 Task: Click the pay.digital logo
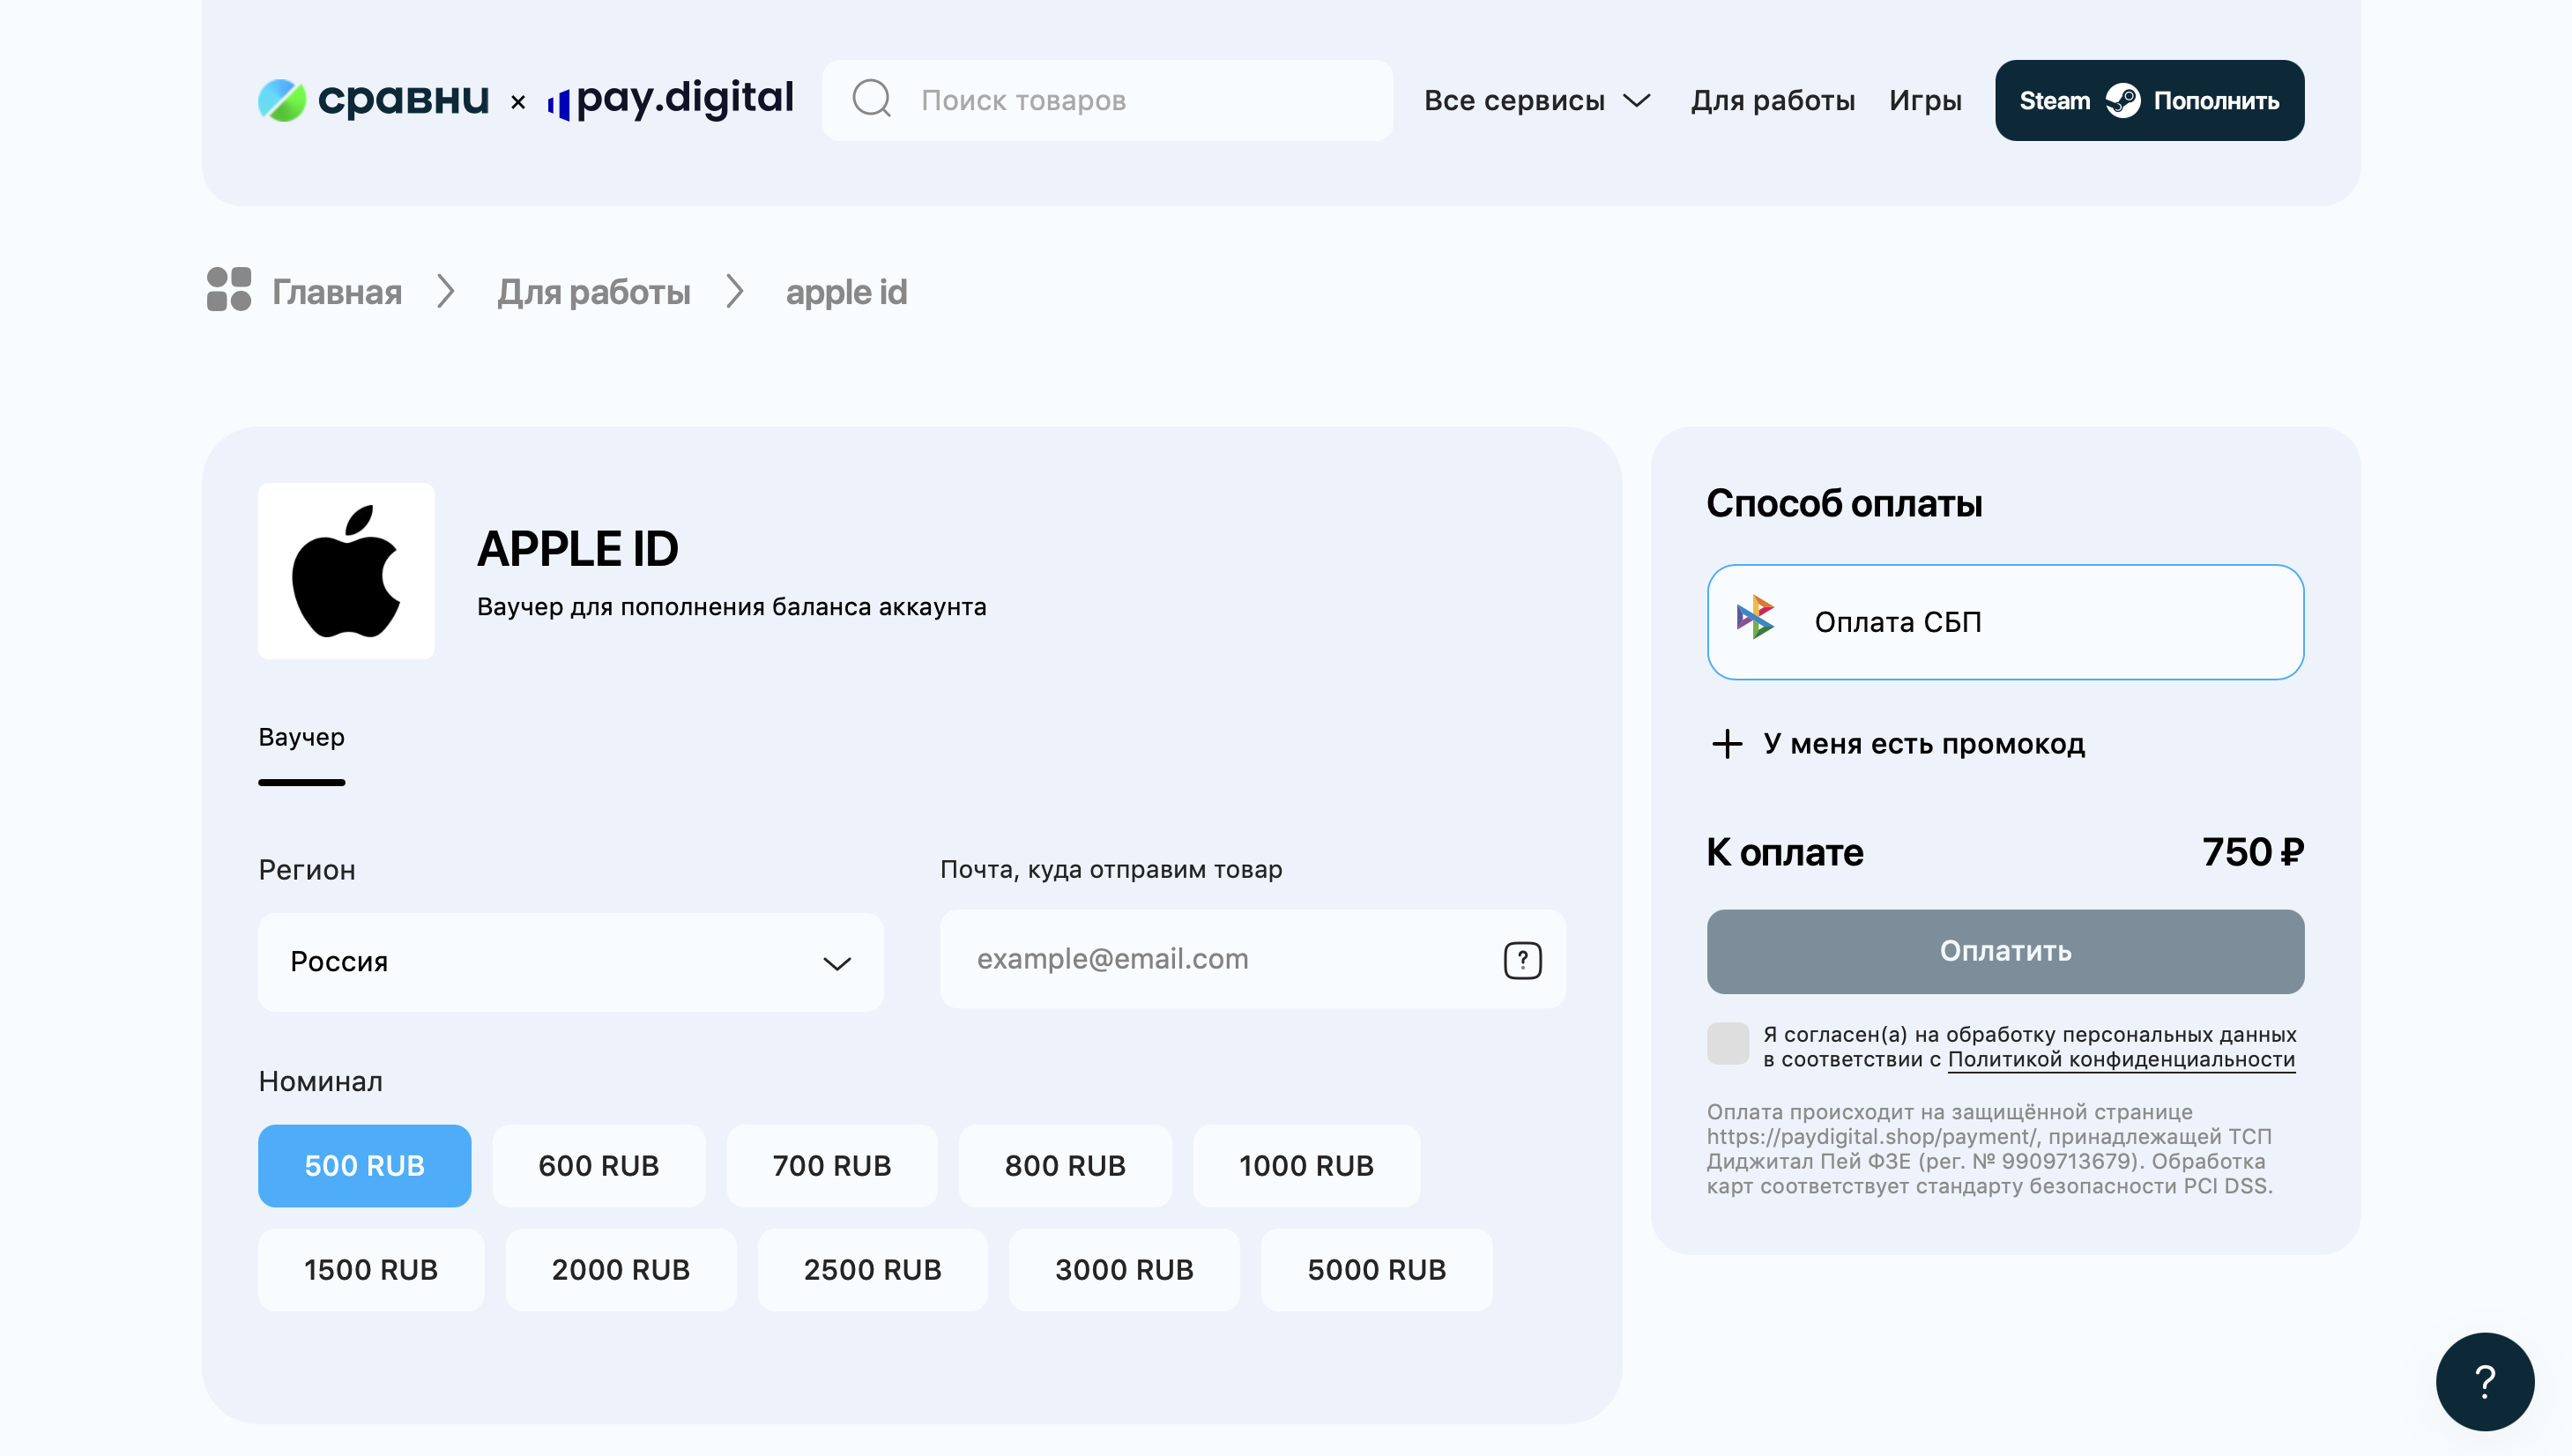click(671, 100)
